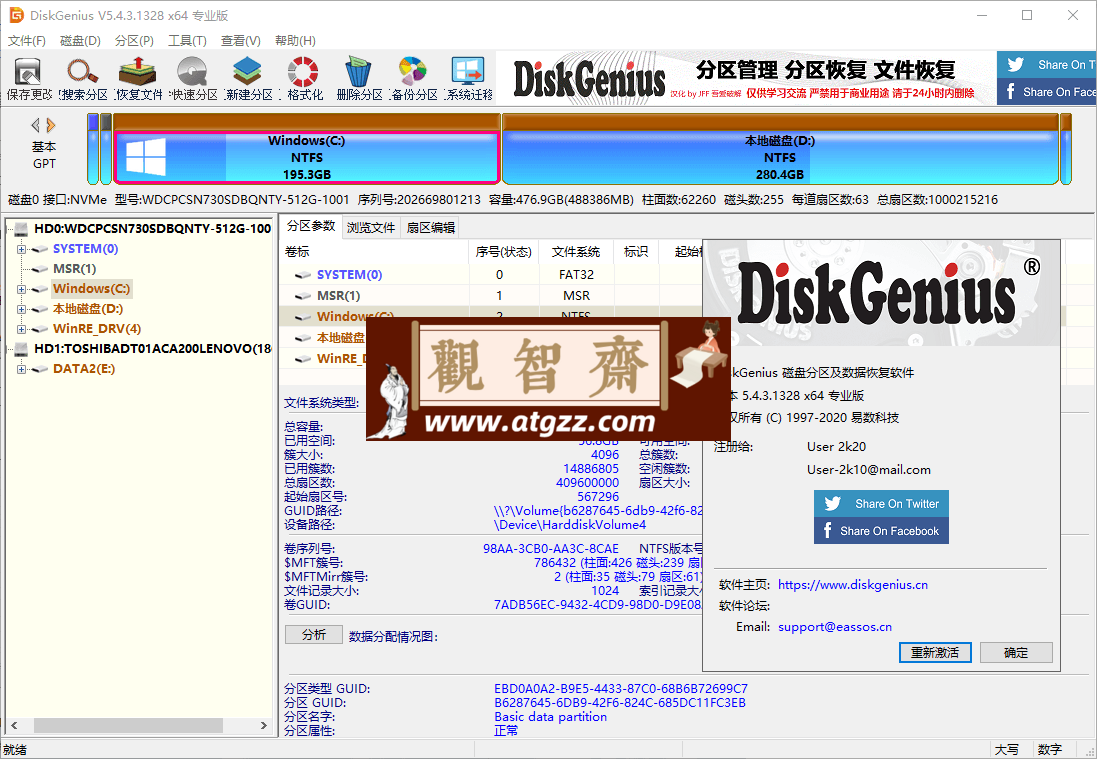Expand Windows(C:) tree node
This screenshot has width=1097, height=759.
(x=21, y=289)
